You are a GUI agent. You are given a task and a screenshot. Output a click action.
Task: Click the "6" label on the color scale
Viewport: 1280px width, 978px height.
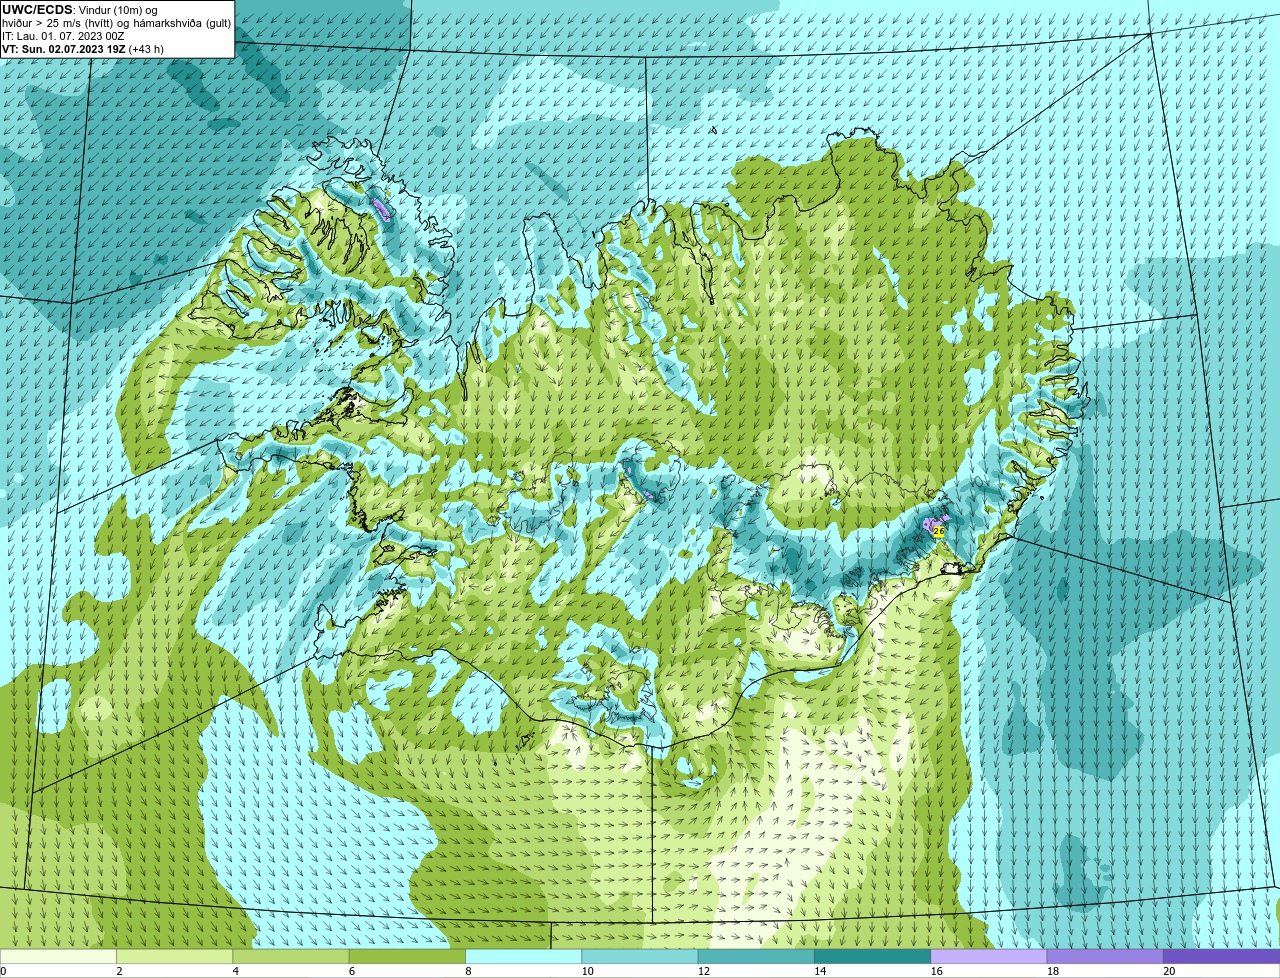coord(352,971)
